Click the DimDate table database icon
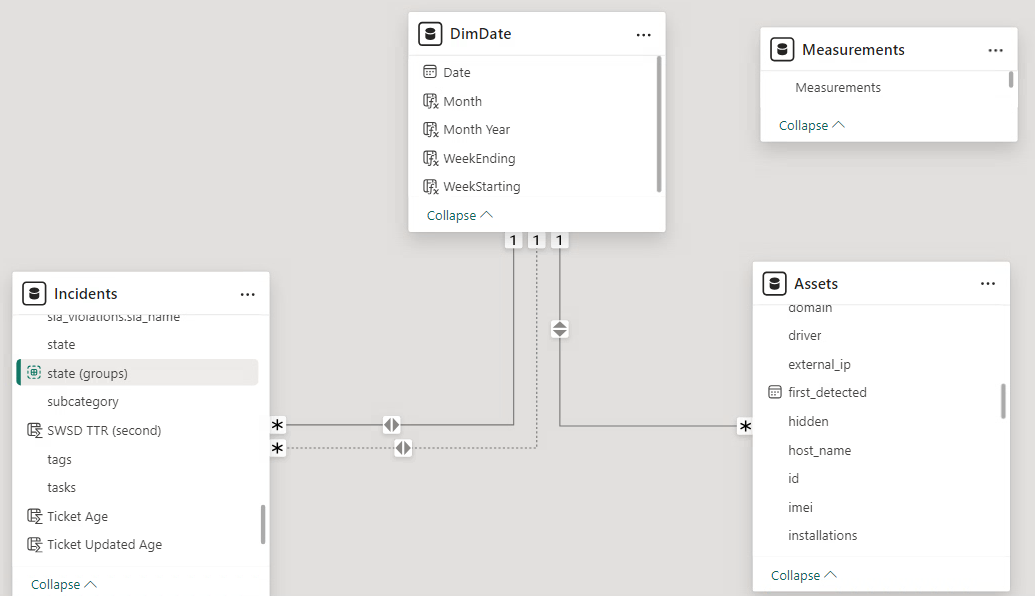 coord(430,34)
